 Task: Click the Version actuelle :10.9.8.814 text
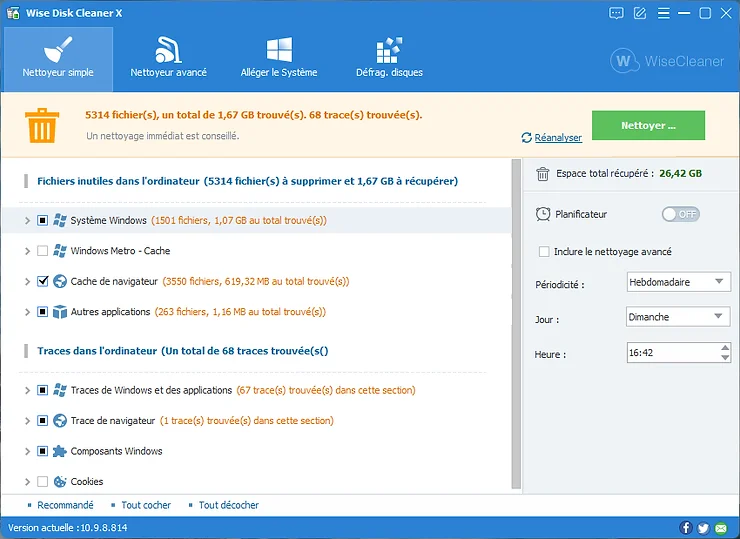67,528
